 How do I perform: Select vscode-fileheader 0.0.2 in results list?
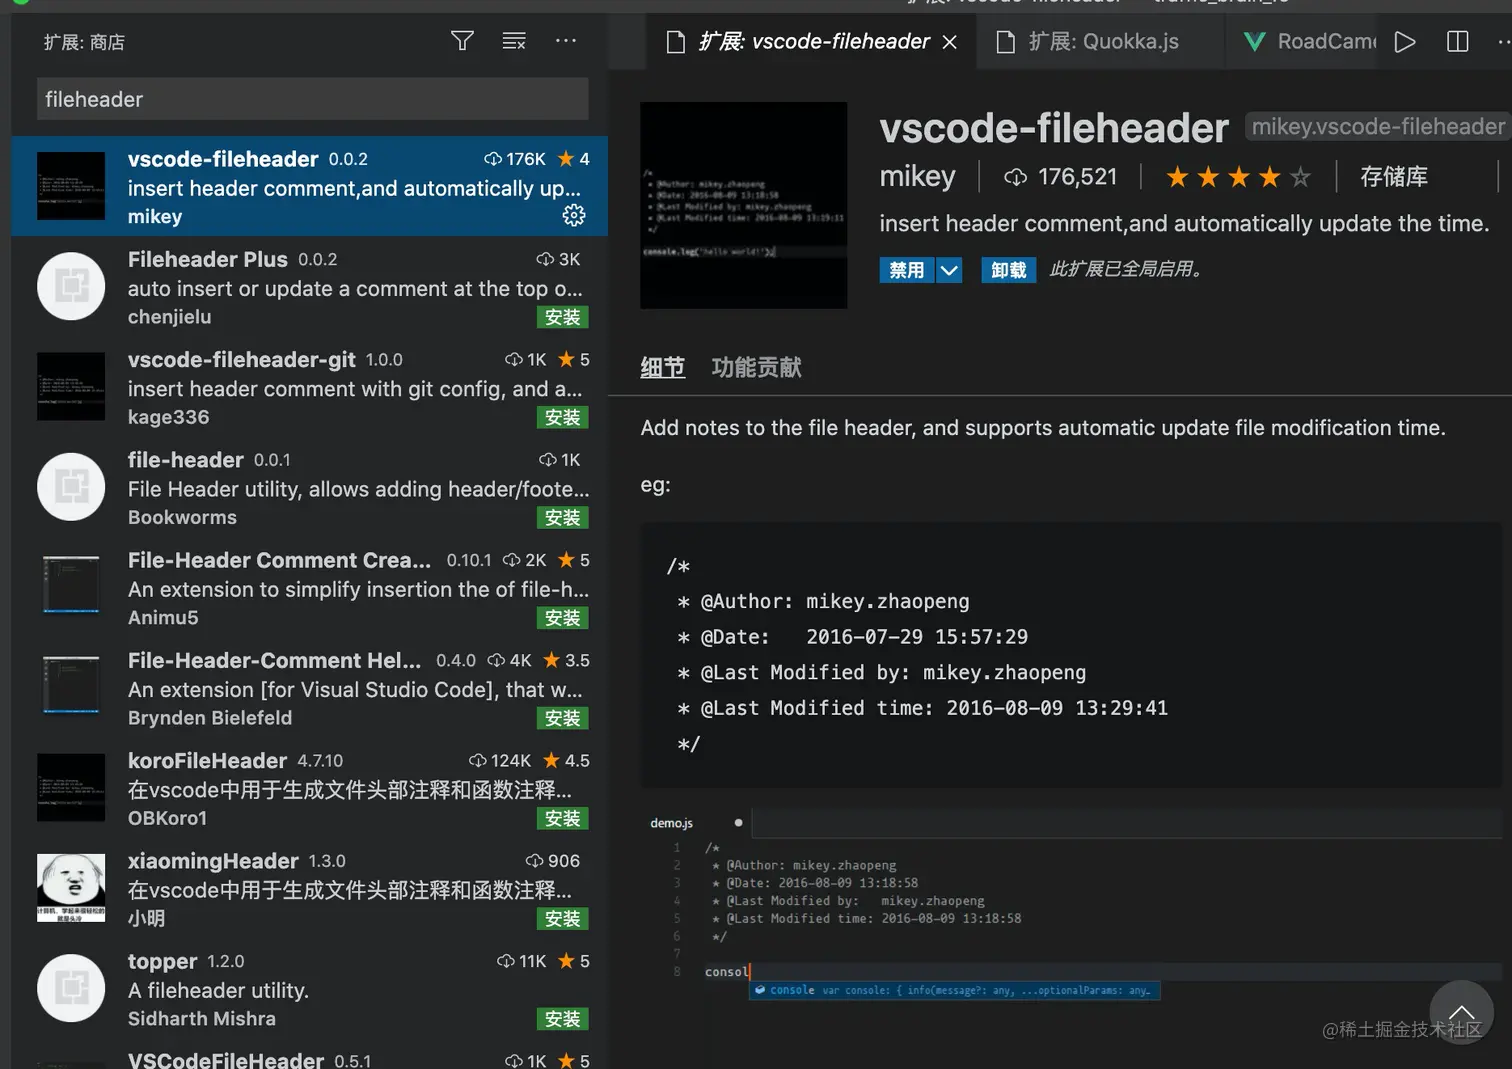coord(310,186)
